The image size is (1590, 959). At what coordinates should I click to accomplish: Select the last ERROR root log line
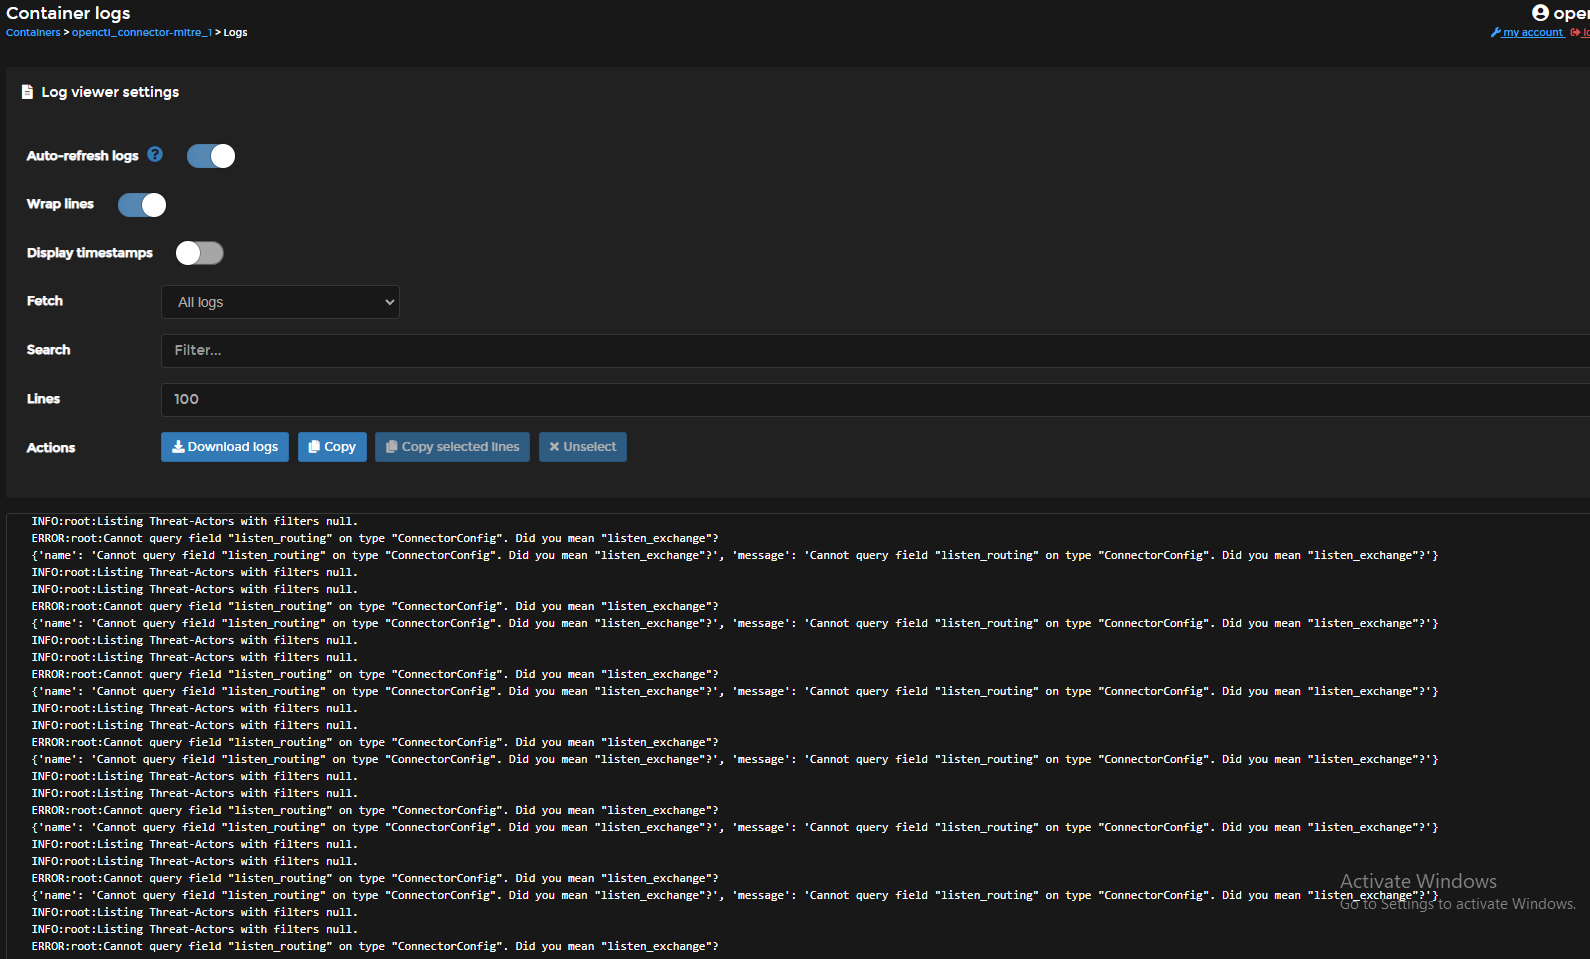(375, 946)
